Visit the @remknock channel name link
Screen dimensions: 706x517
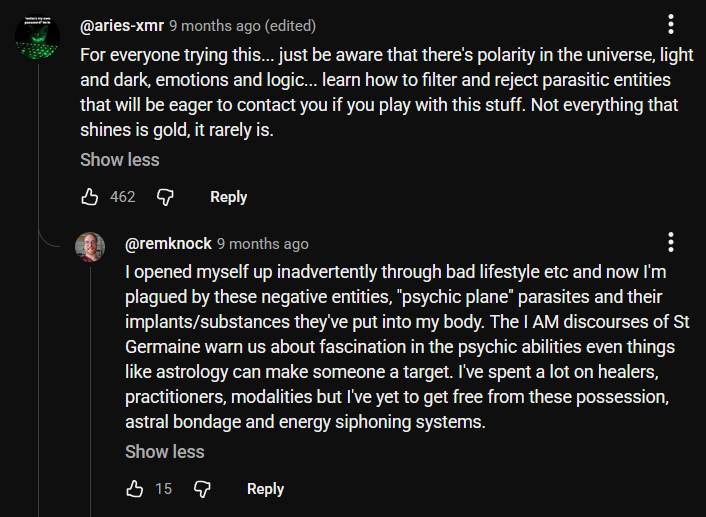point(168,244)
